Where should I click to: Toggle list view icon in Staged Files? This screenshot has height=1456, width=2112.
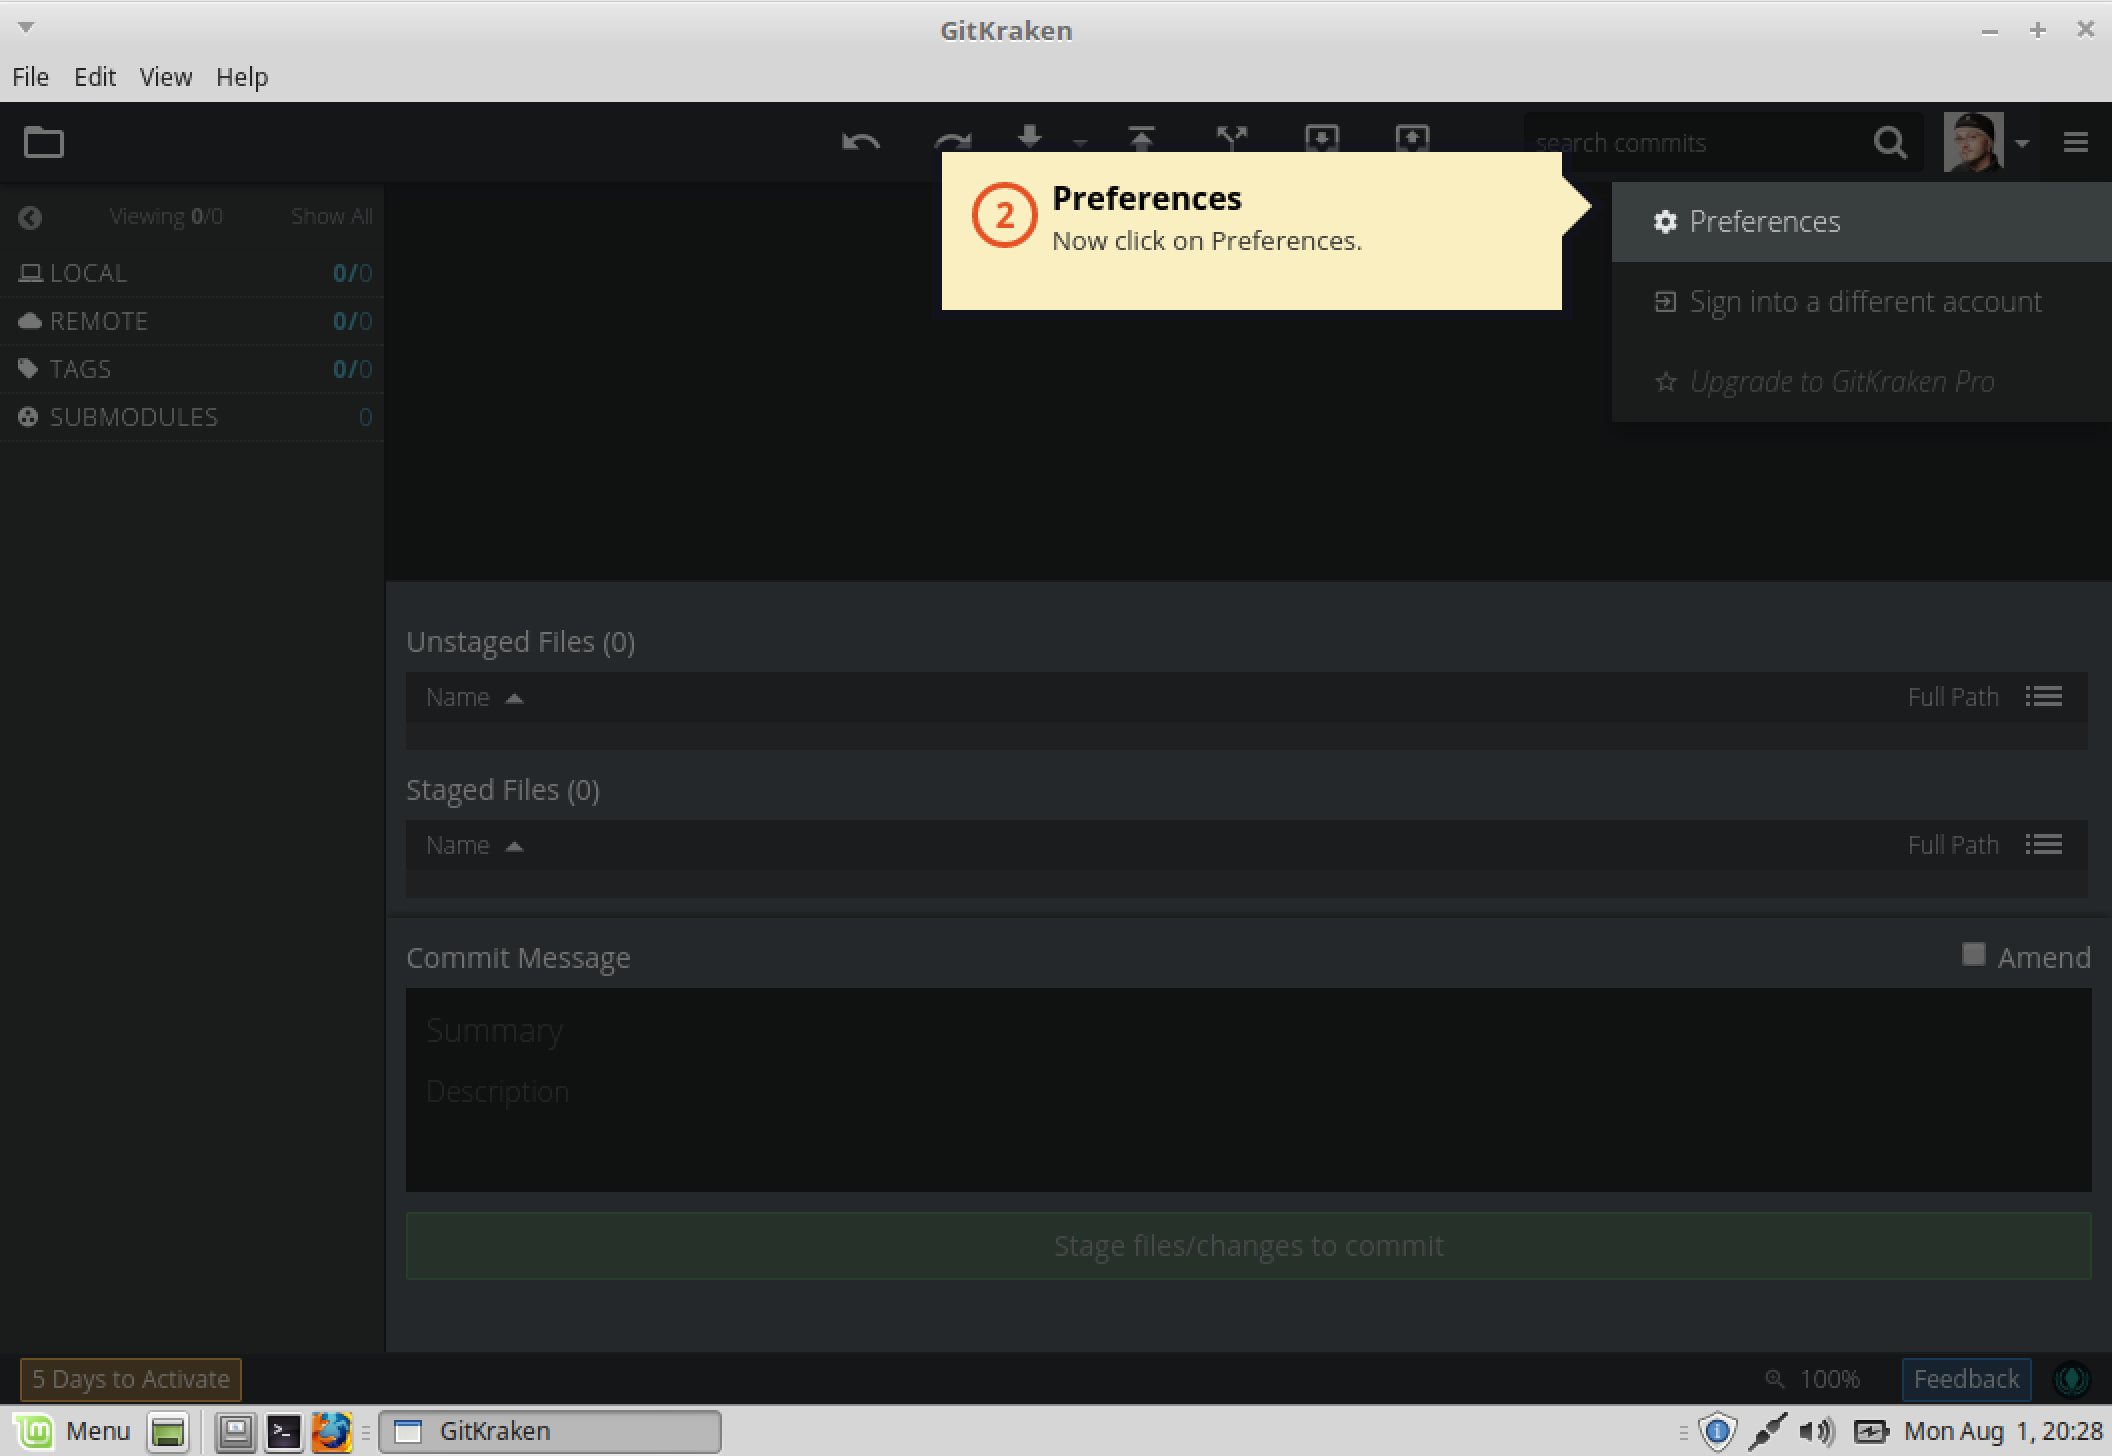pos(2044,844)
